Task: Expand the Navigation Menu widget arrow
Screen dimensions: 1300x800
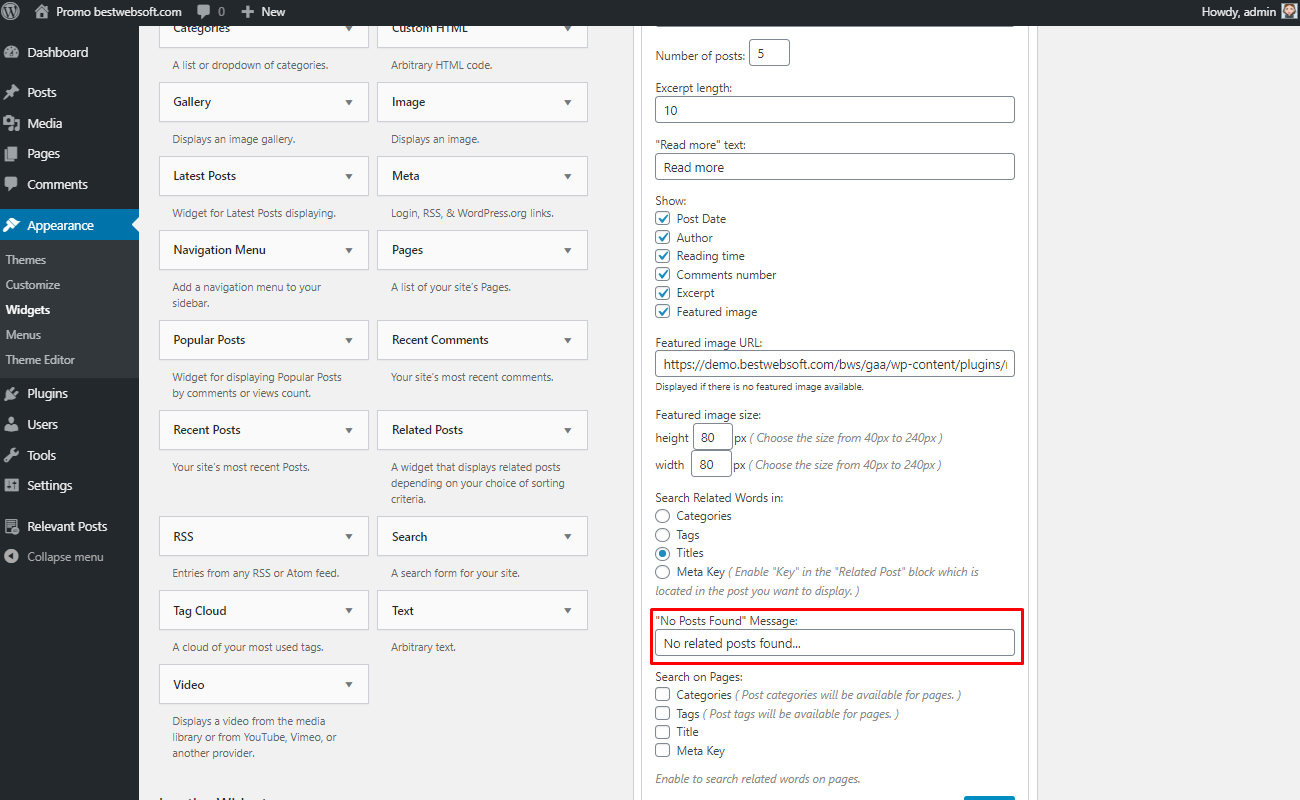Action: coord(349,250)
